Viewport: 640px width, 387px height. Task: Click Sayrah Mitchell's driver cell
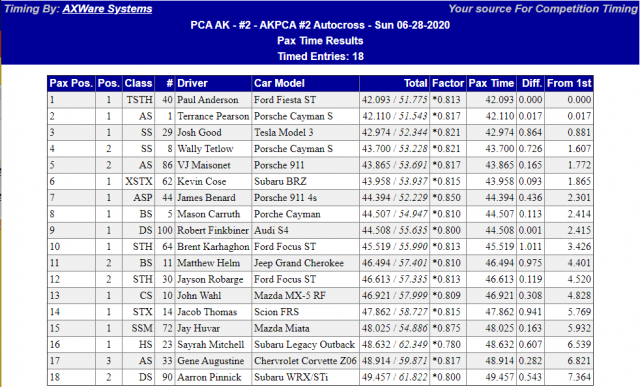coord(211,345)
